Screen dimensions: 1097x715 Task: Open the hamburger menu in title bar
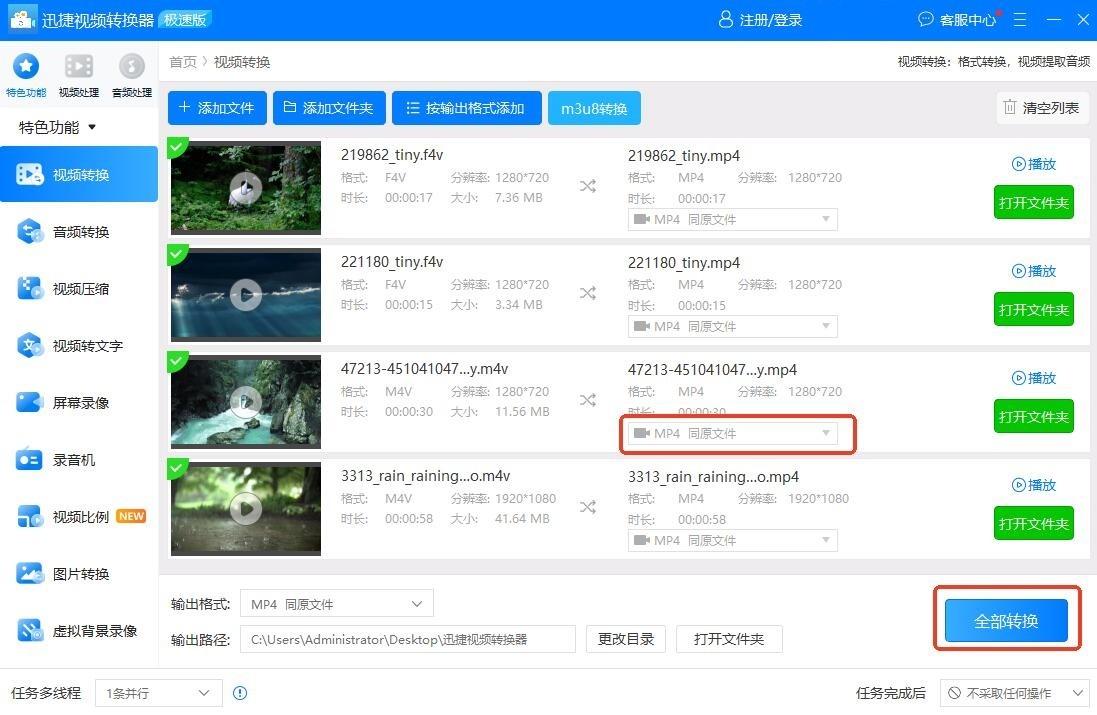click(1020, 20)
